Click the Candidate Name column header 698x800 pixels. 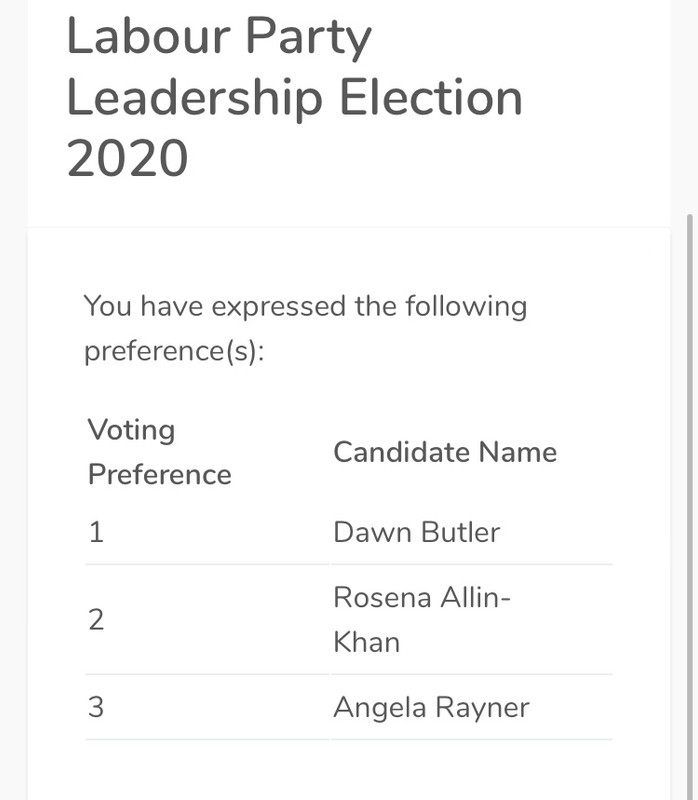click(x=445, y=452)
